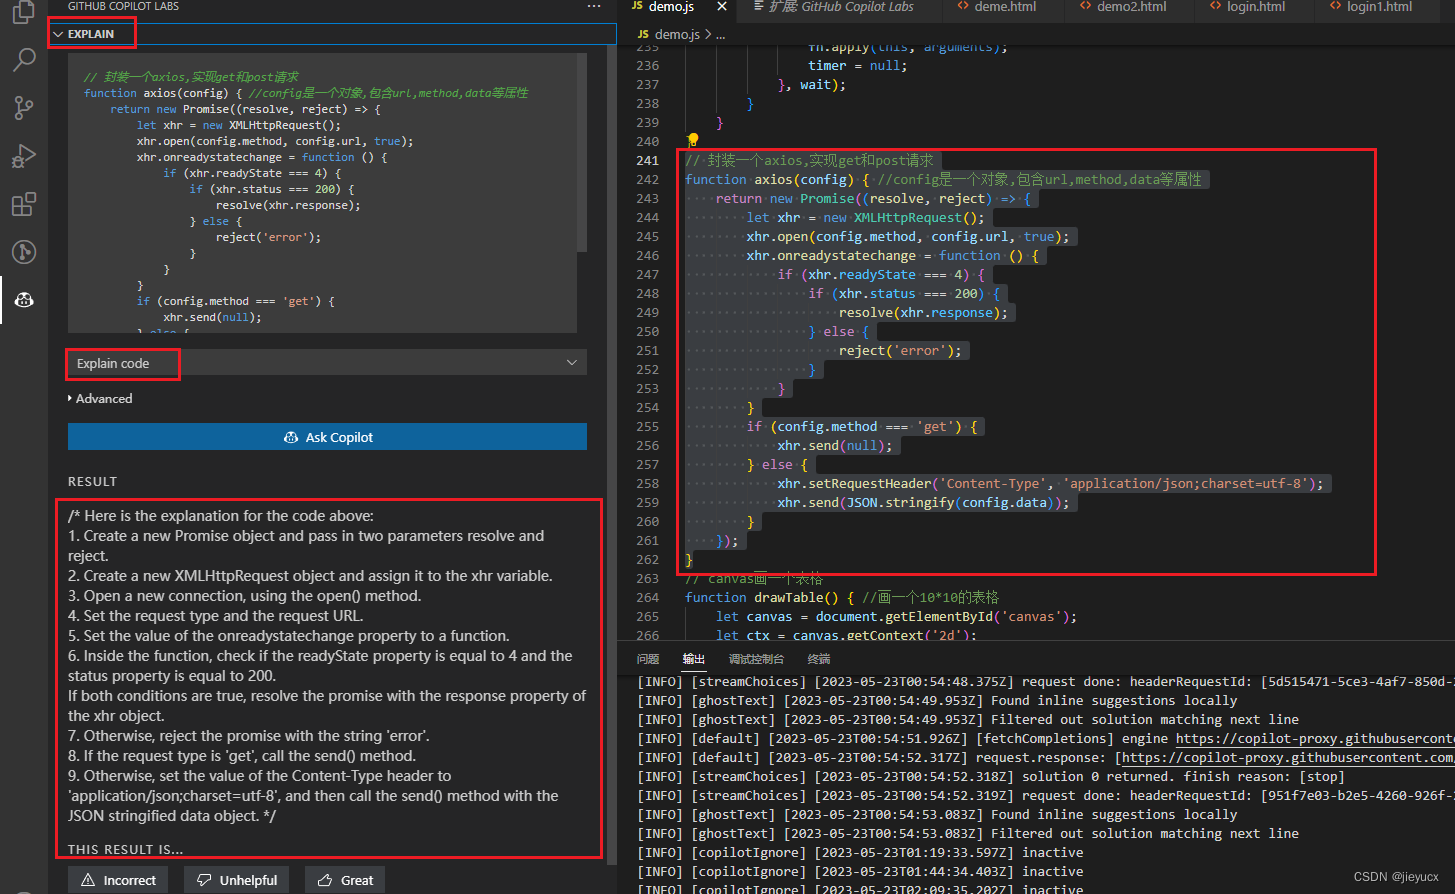Open GitHub Copilot Labs sidebar icon
Image resolution: width=1455 pixels, height=894 pixels.
(23, 300)
